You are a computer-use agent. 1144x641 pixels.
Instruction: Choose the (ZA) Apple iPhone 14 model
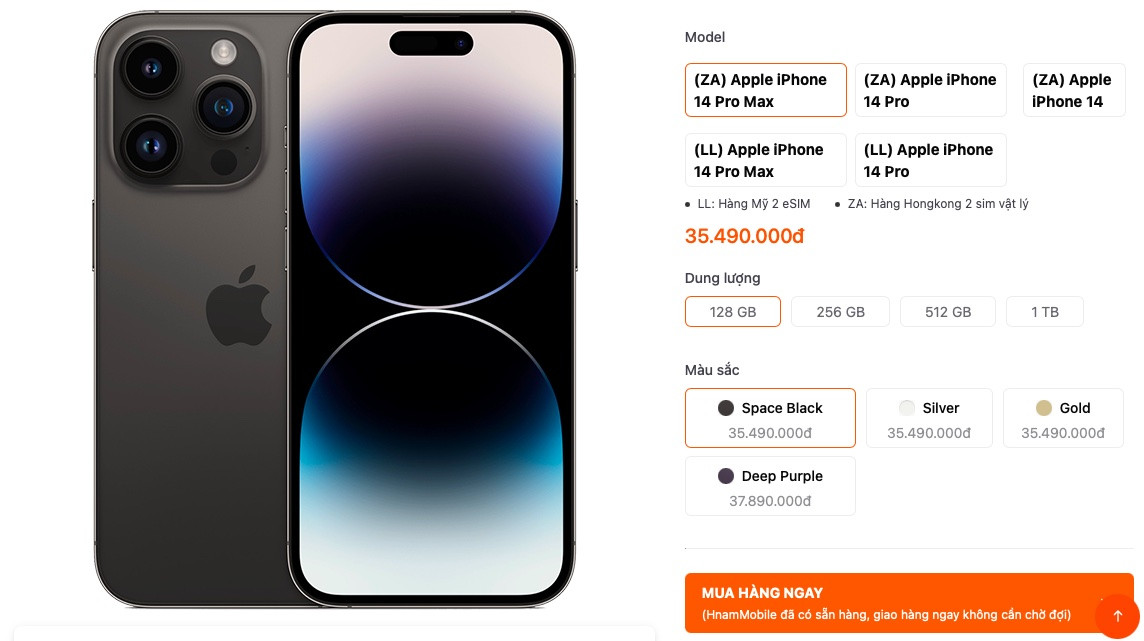point(1074,90)
